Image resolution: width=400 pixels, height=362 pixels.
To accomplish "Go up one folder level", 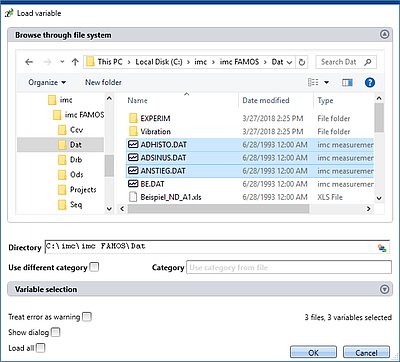I will point(75,62).
